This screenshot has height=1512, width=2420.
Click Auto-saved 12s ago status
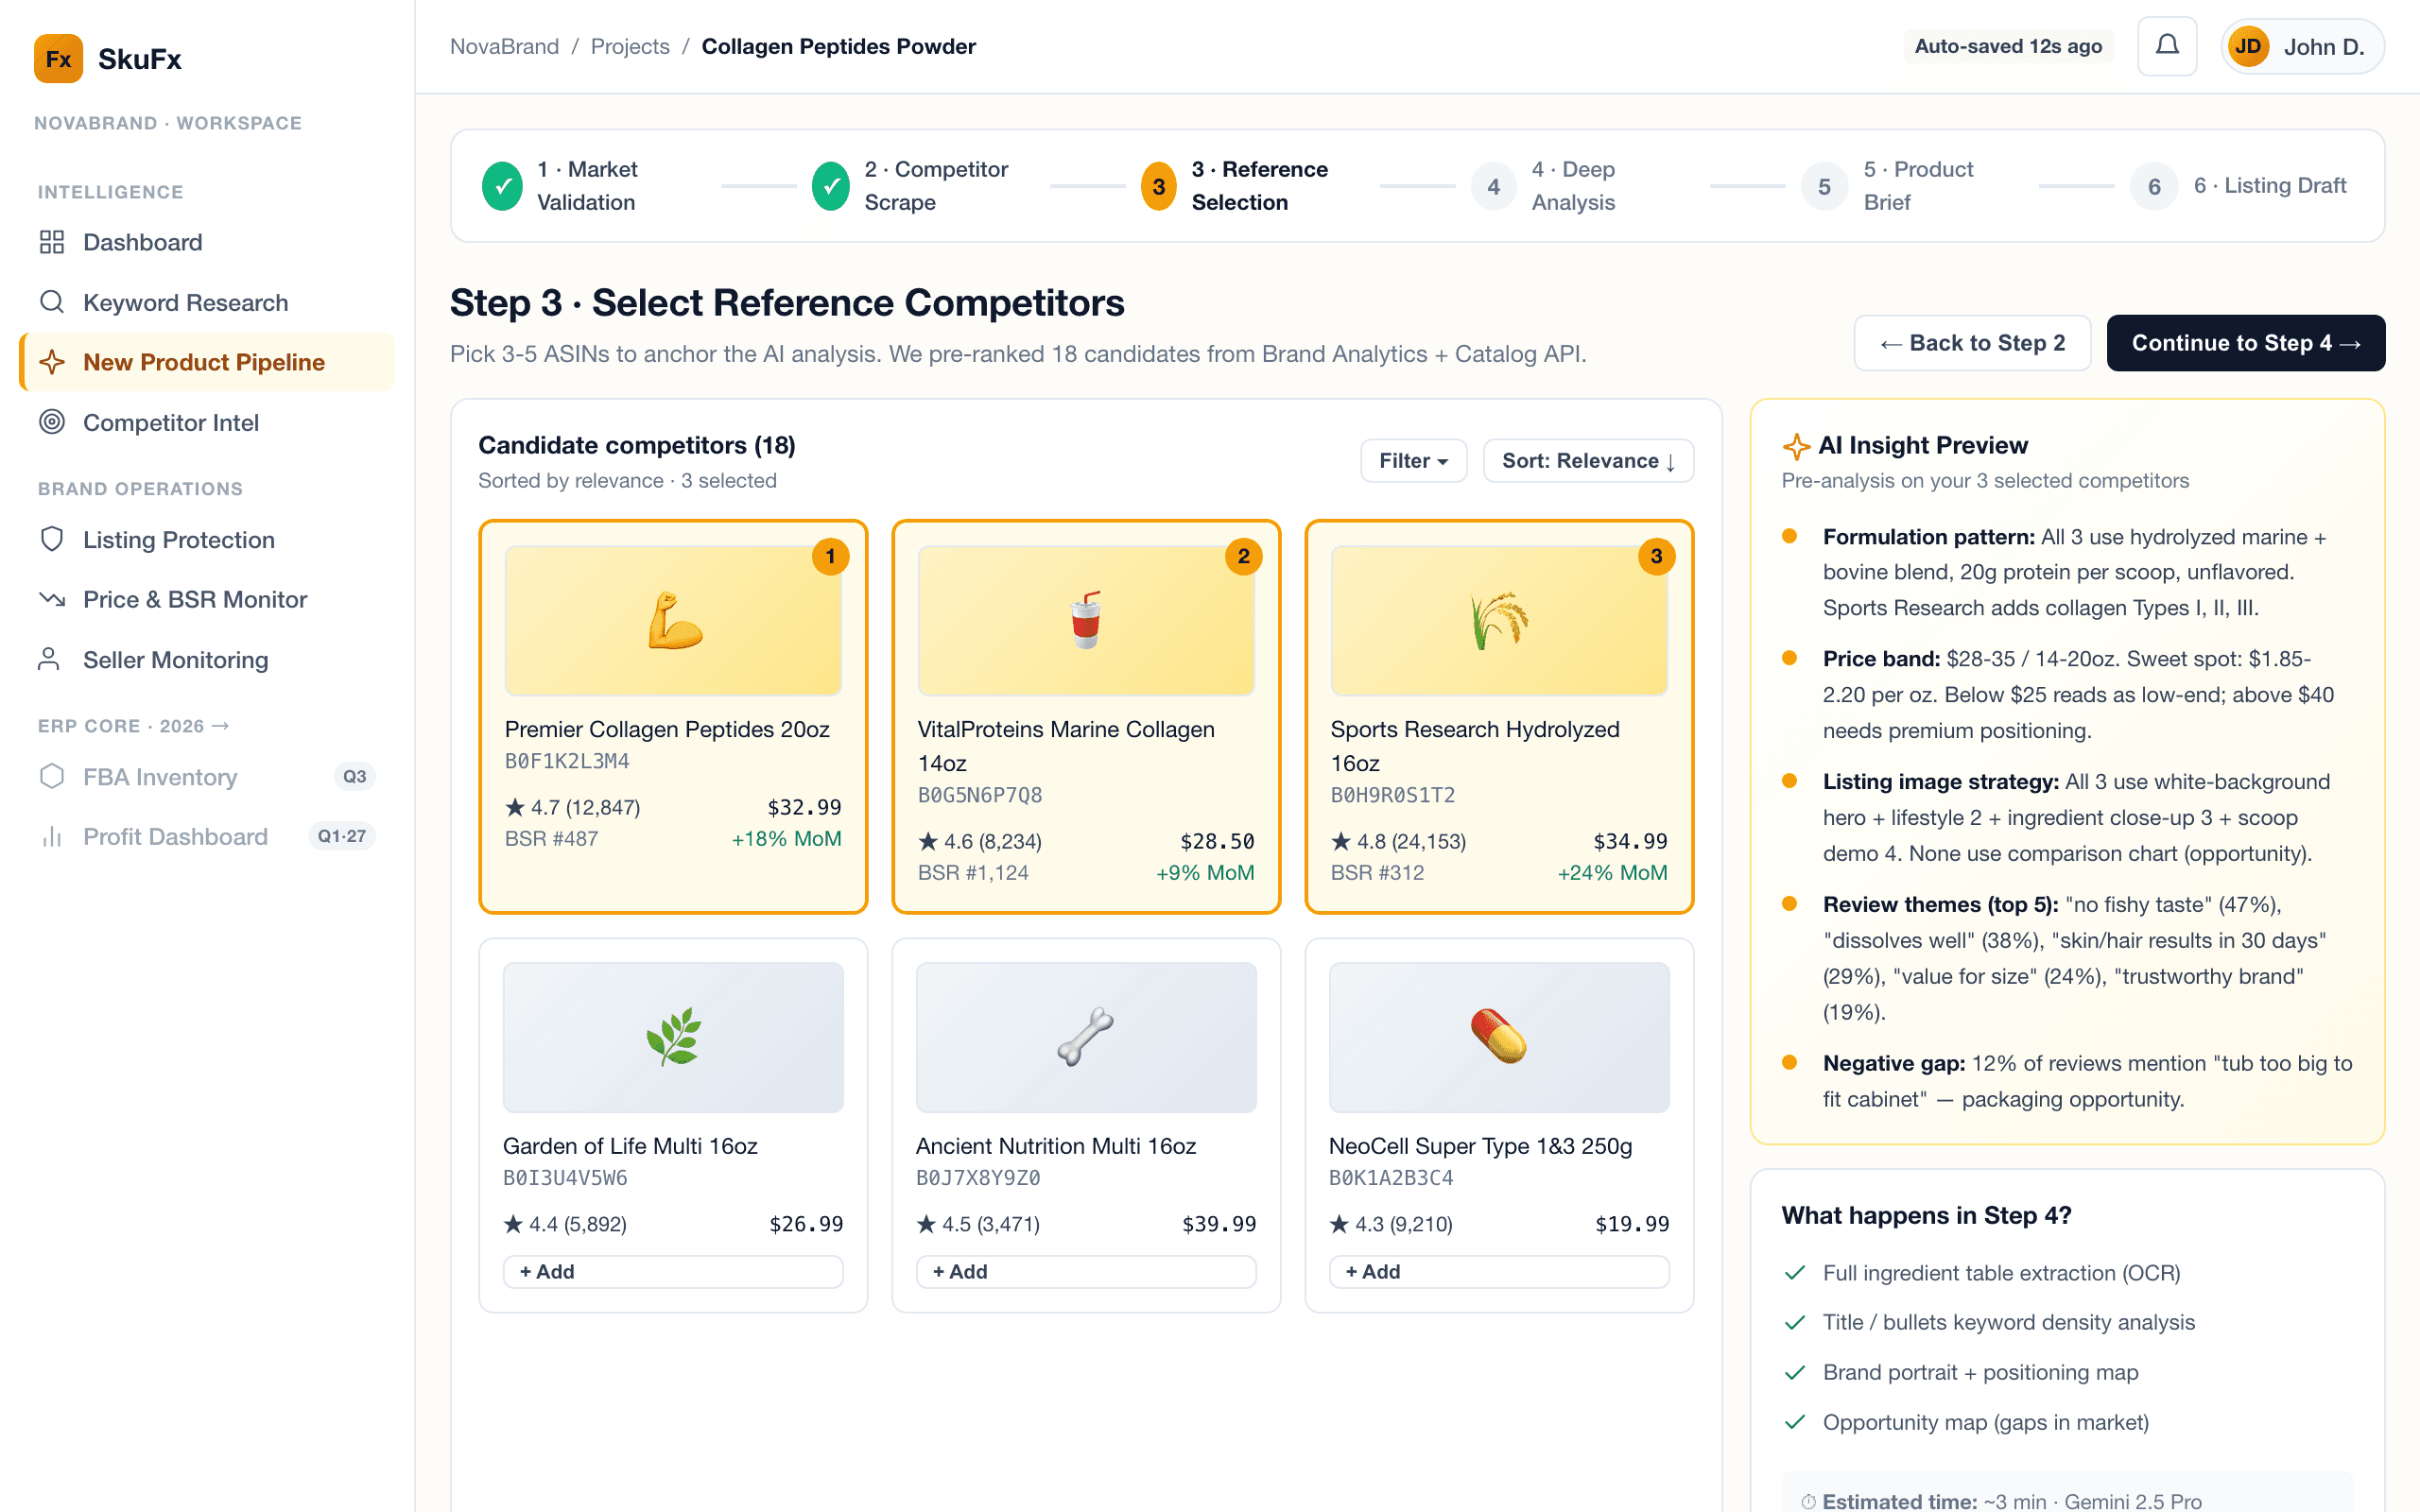click(2007, 46)
